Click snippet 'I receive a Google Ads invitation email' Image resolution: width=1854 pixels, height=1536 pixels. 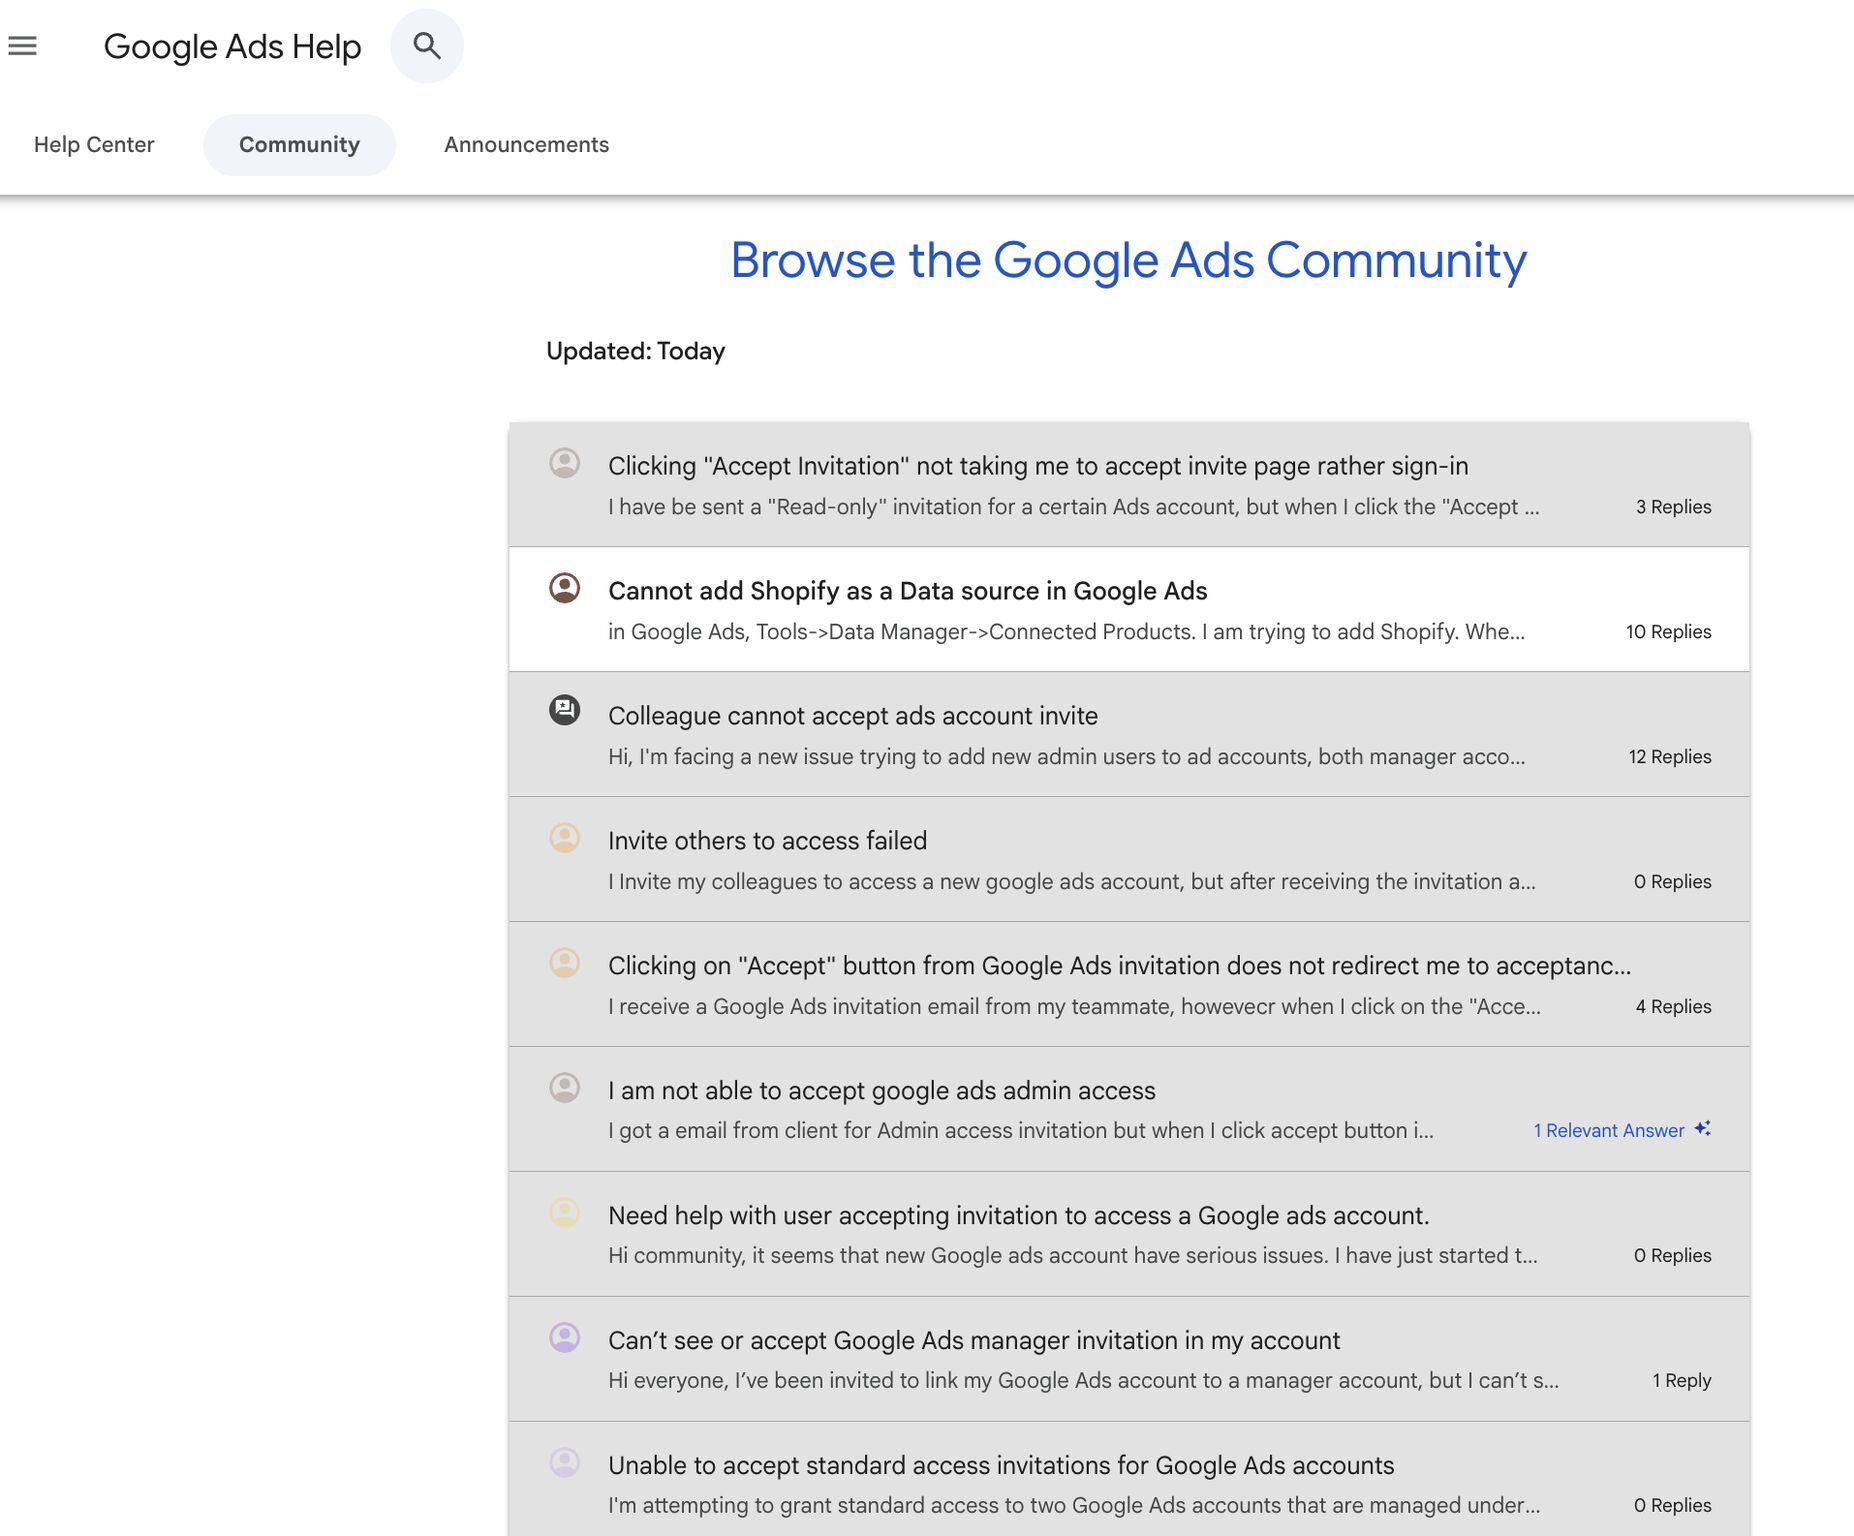1074,1007
